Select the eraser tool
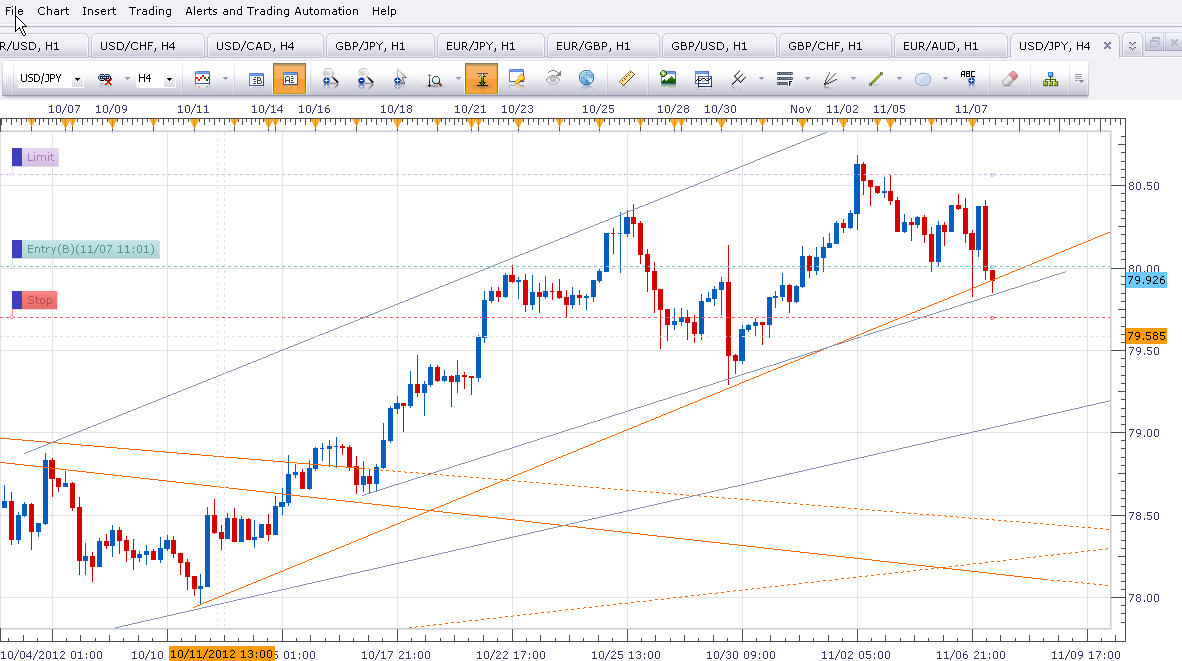1182x661 pixels. (1009, 79)
